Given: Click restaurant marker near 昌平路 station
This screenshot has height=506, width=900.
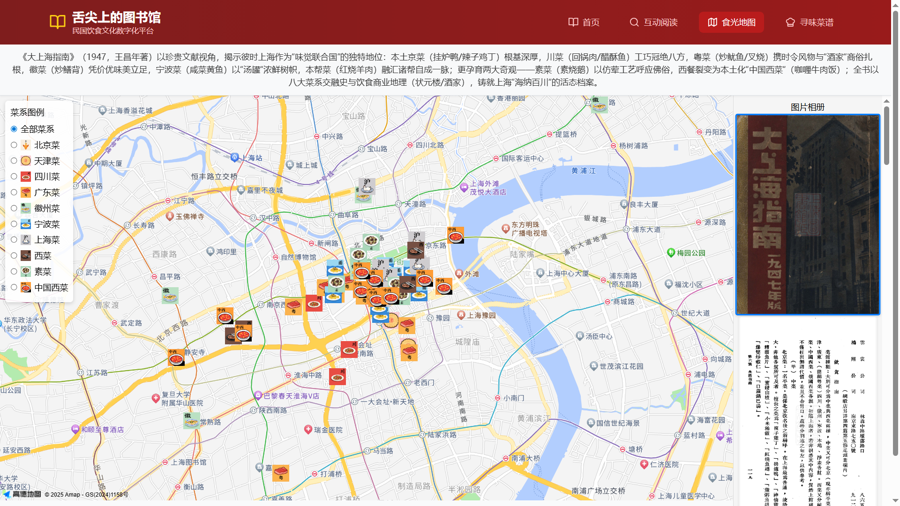Looking at the screenshot, I should click(x=170, y=295).
